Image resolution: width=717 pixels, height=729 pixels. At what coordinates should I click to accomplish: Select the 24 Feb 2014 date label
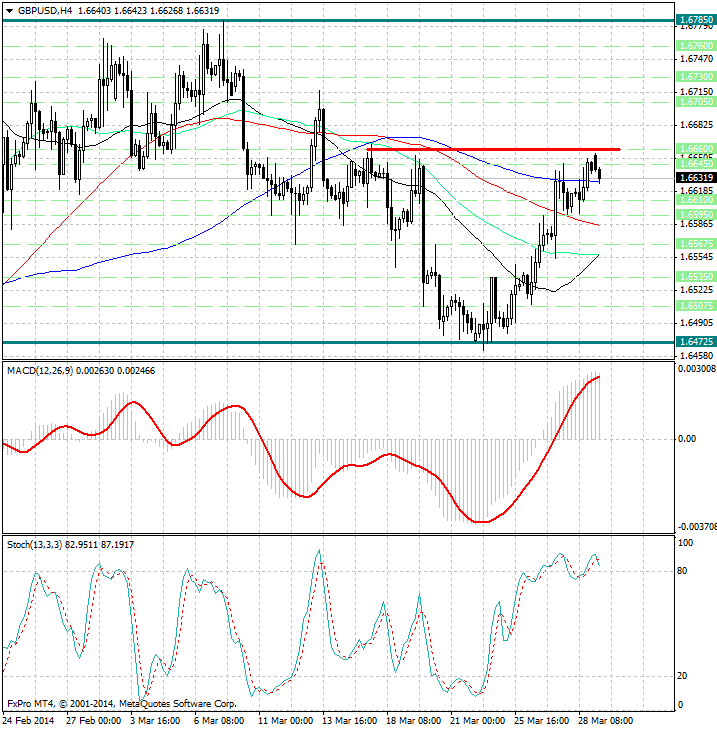pos(29,721)
